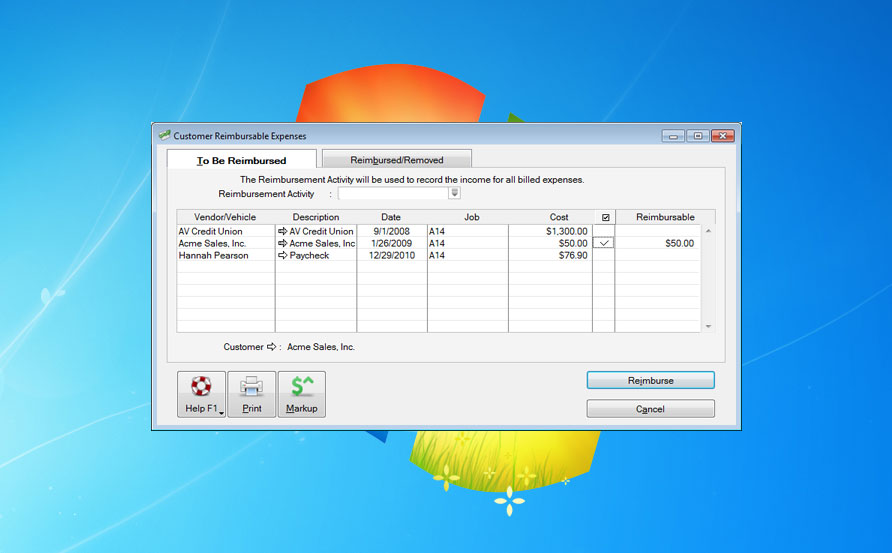The width and height of the screenshot is (892, 553).
Task: Sort by Job column header
Action: (472, 217)
